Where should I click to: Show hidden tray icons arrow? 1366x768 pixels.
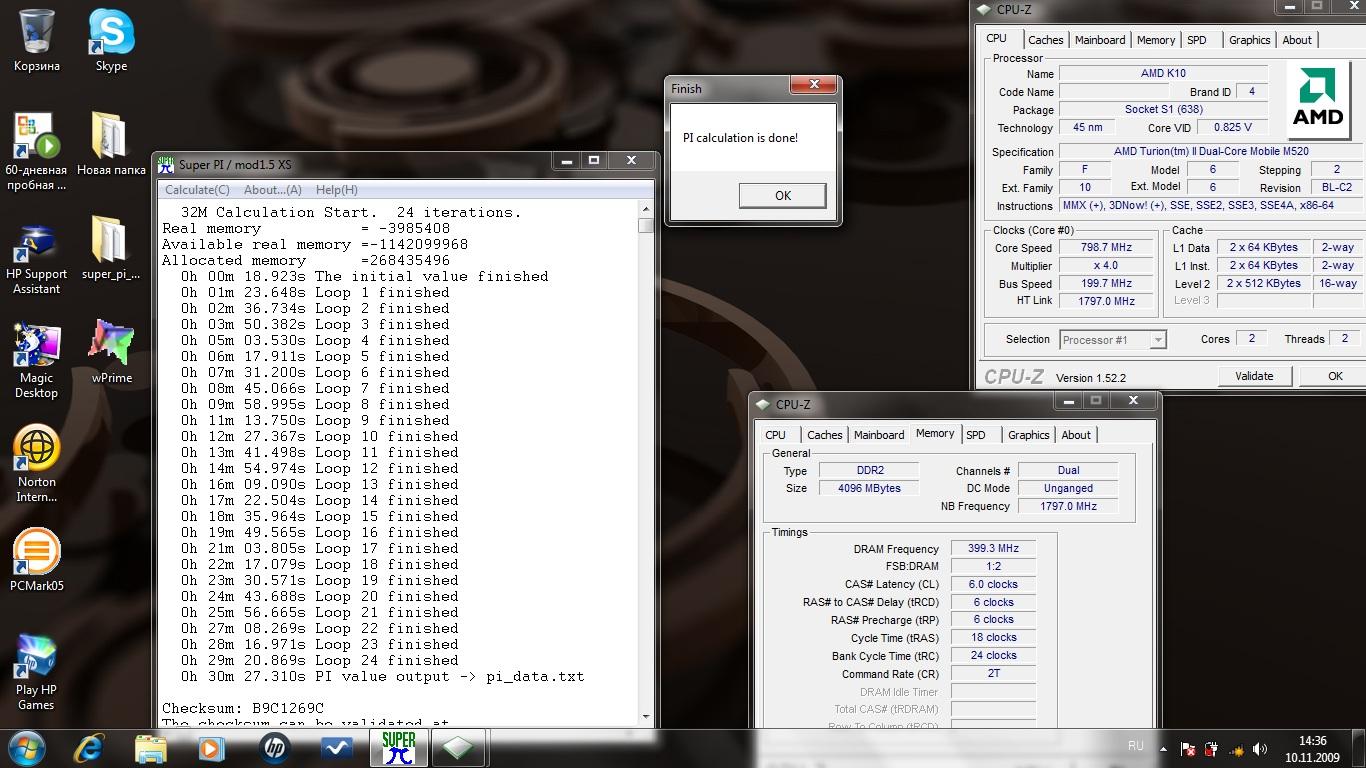[1163, 749]
